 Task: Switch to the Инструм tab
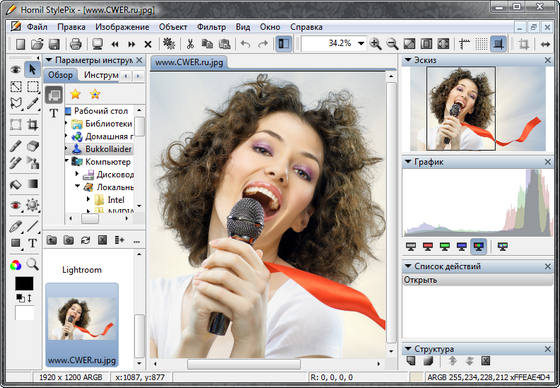pos(101,75)
